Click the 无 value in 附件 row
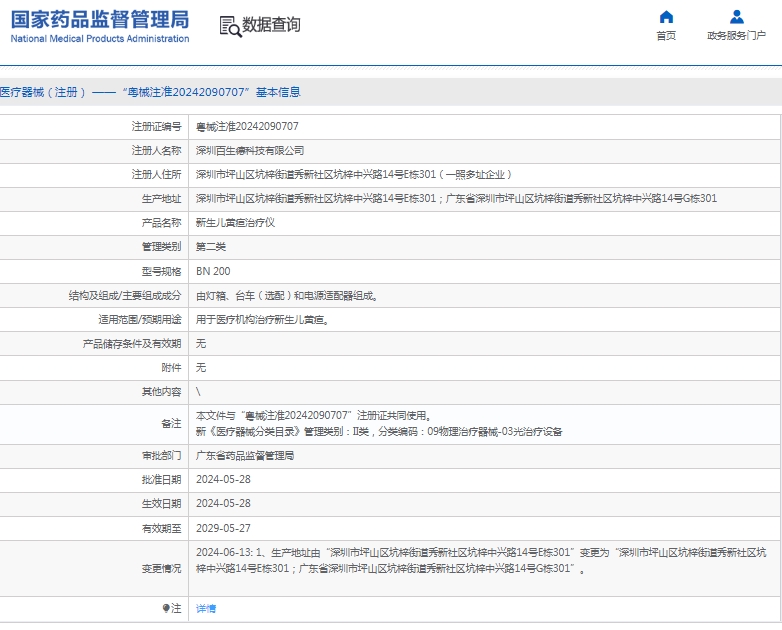 (x=201, y=368)
